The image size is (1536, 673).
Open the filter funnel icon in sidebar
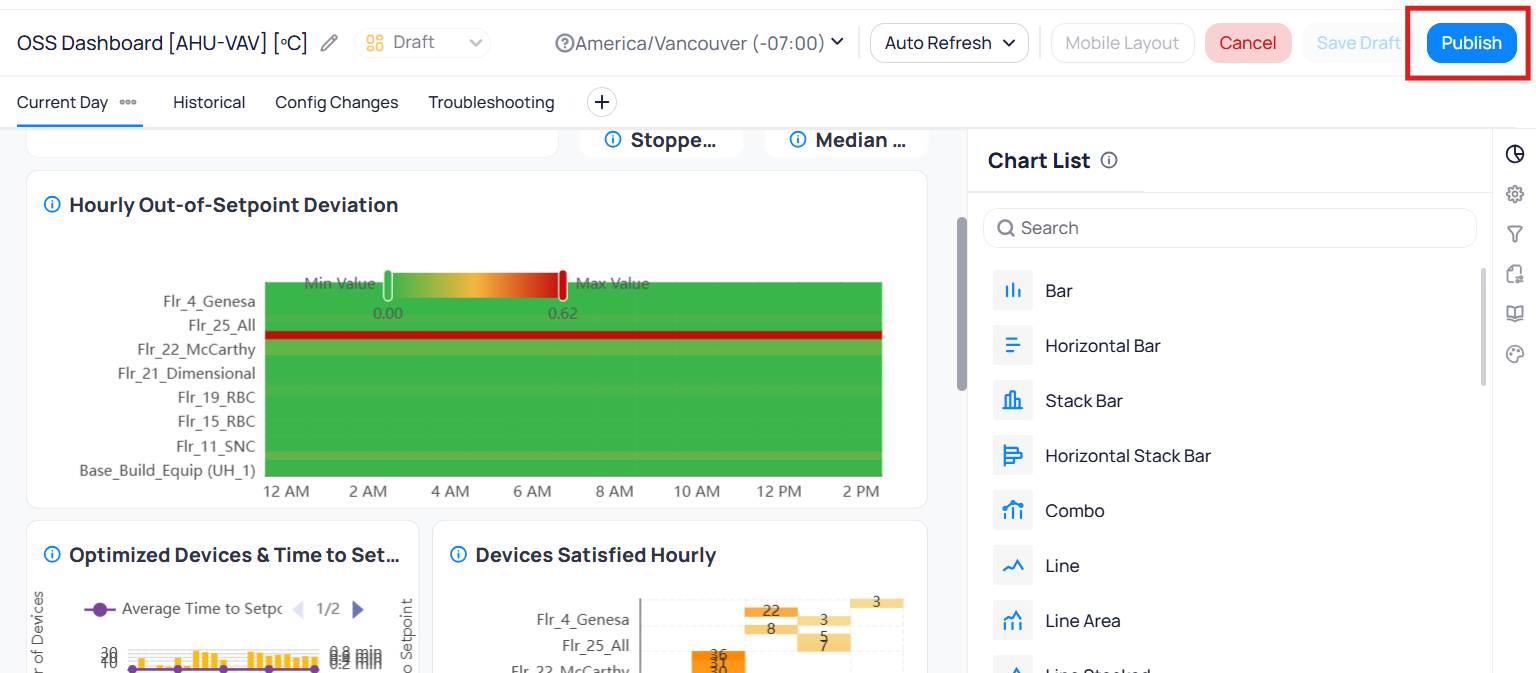pyautogui.click(x=1515, y=234)
